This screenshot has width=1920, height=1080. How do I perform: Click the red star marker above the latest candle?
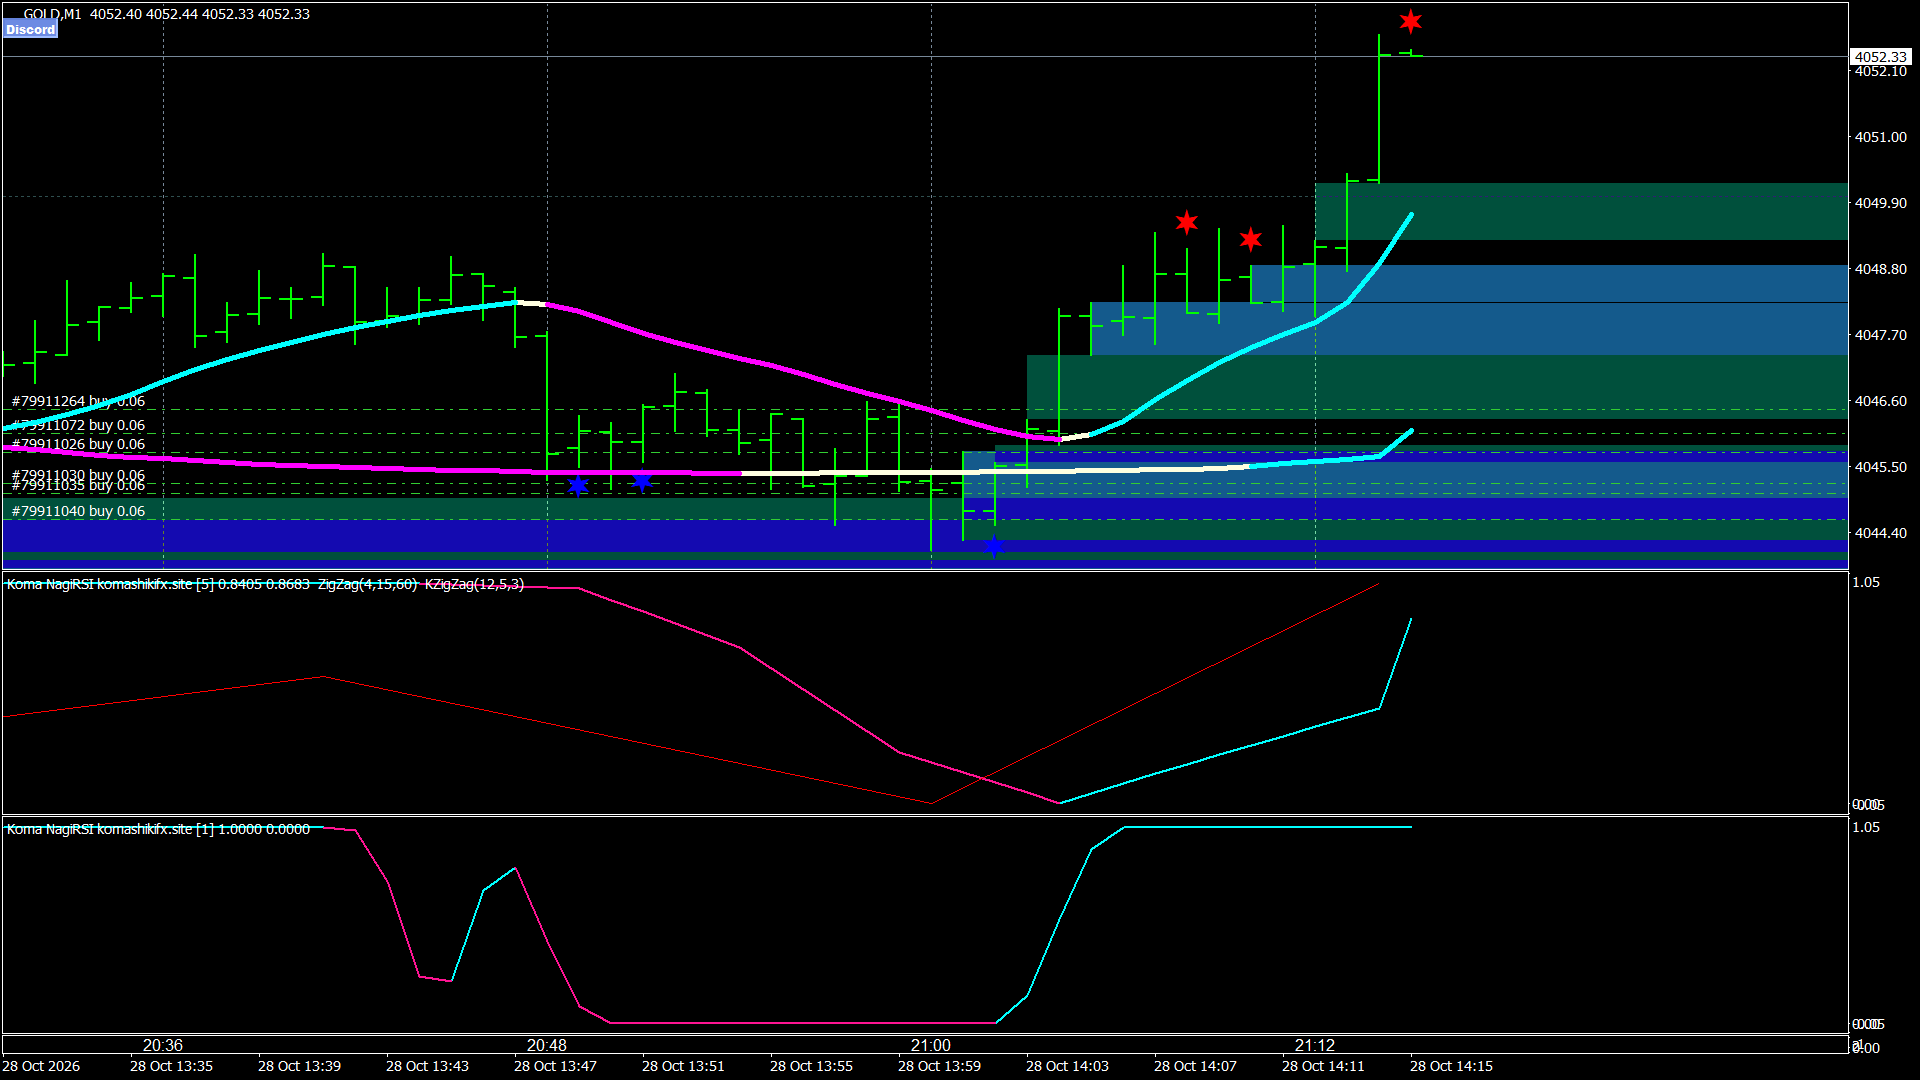1411,21
